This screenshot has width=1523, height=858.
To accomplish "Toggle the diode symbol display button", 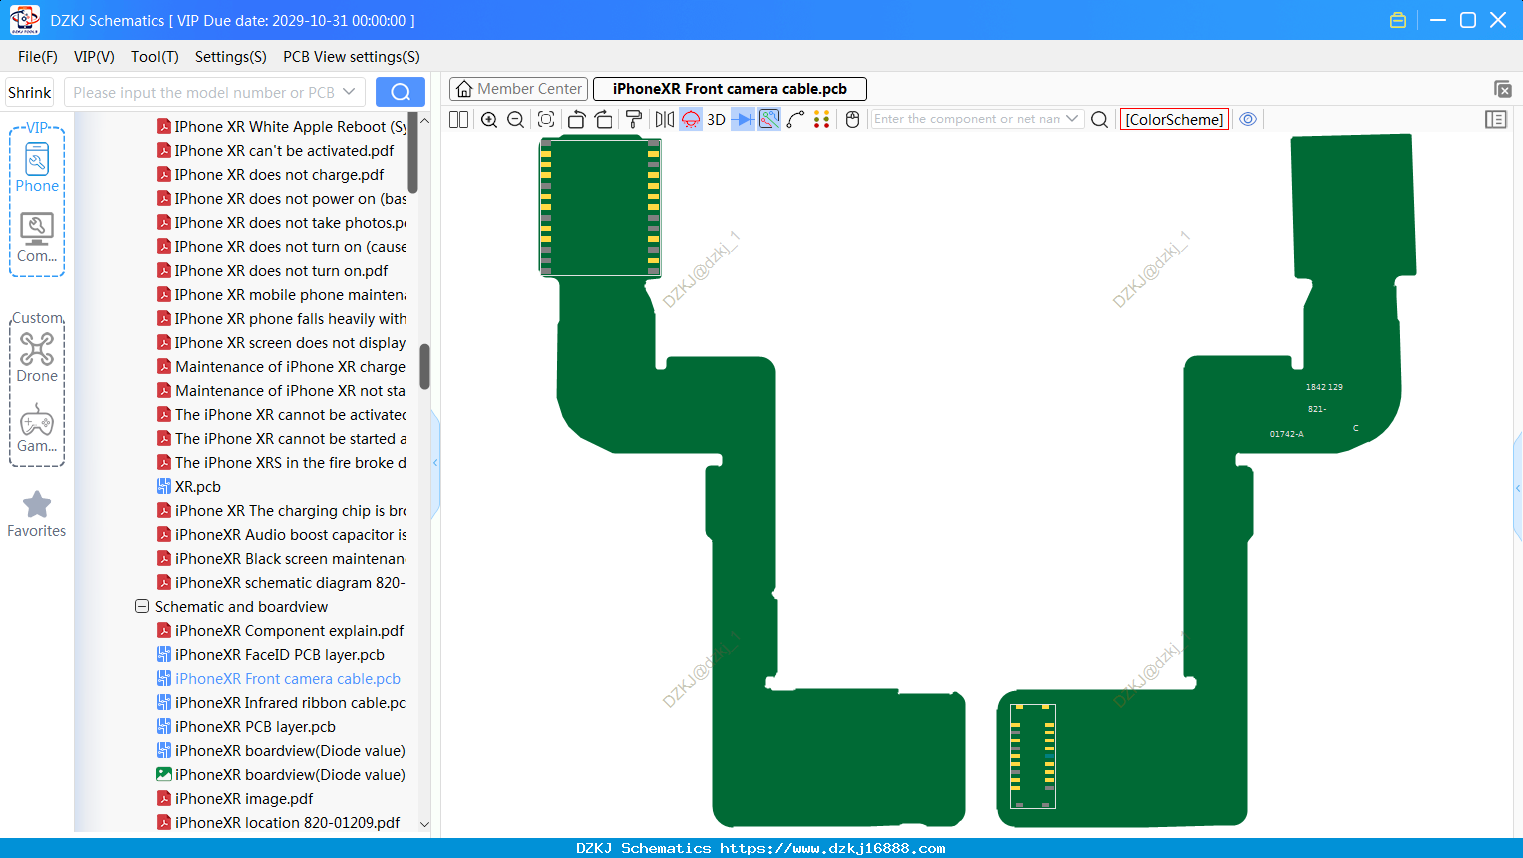I will coord(743,119).
